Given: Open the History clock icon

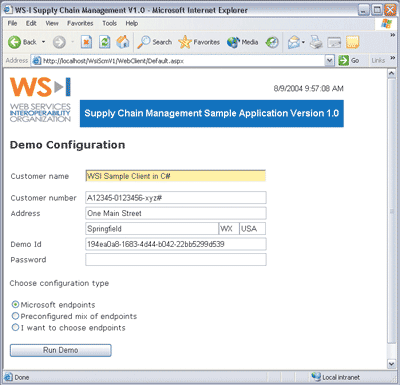Looking at the screenshot, I should 272,42.
